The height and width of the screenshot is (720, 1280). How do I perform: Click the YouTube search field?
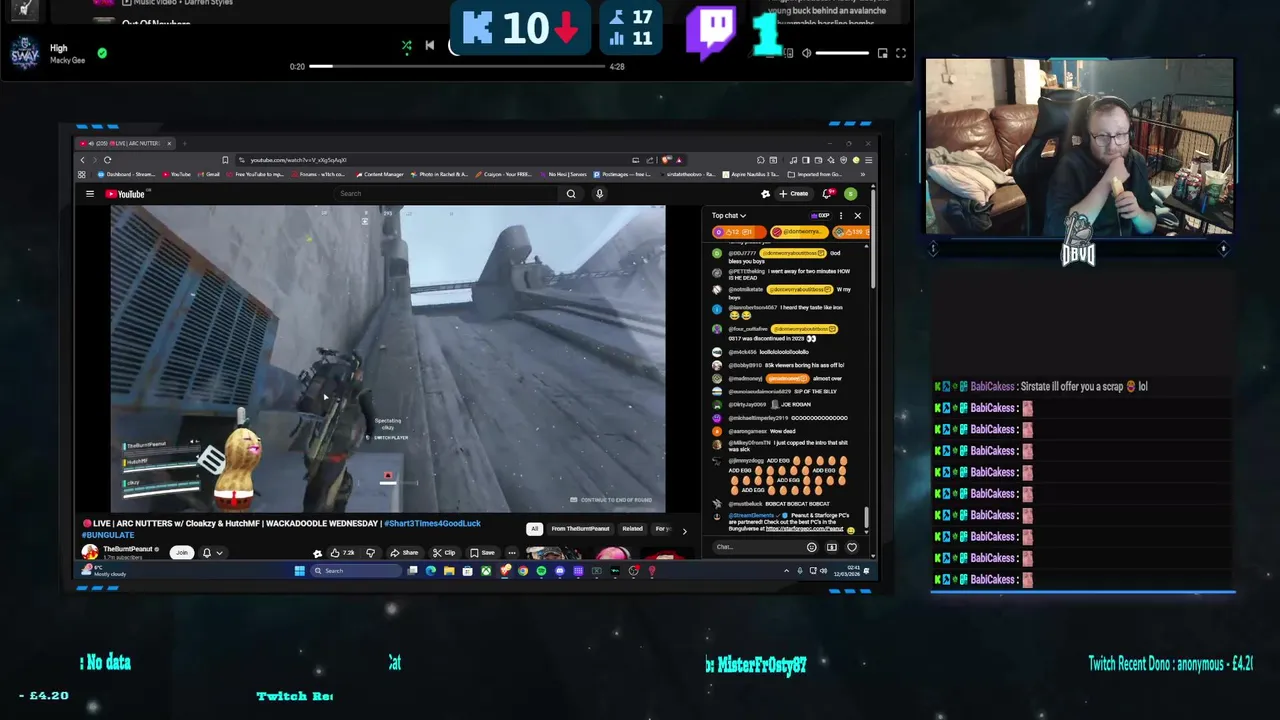tap(445, 194)
